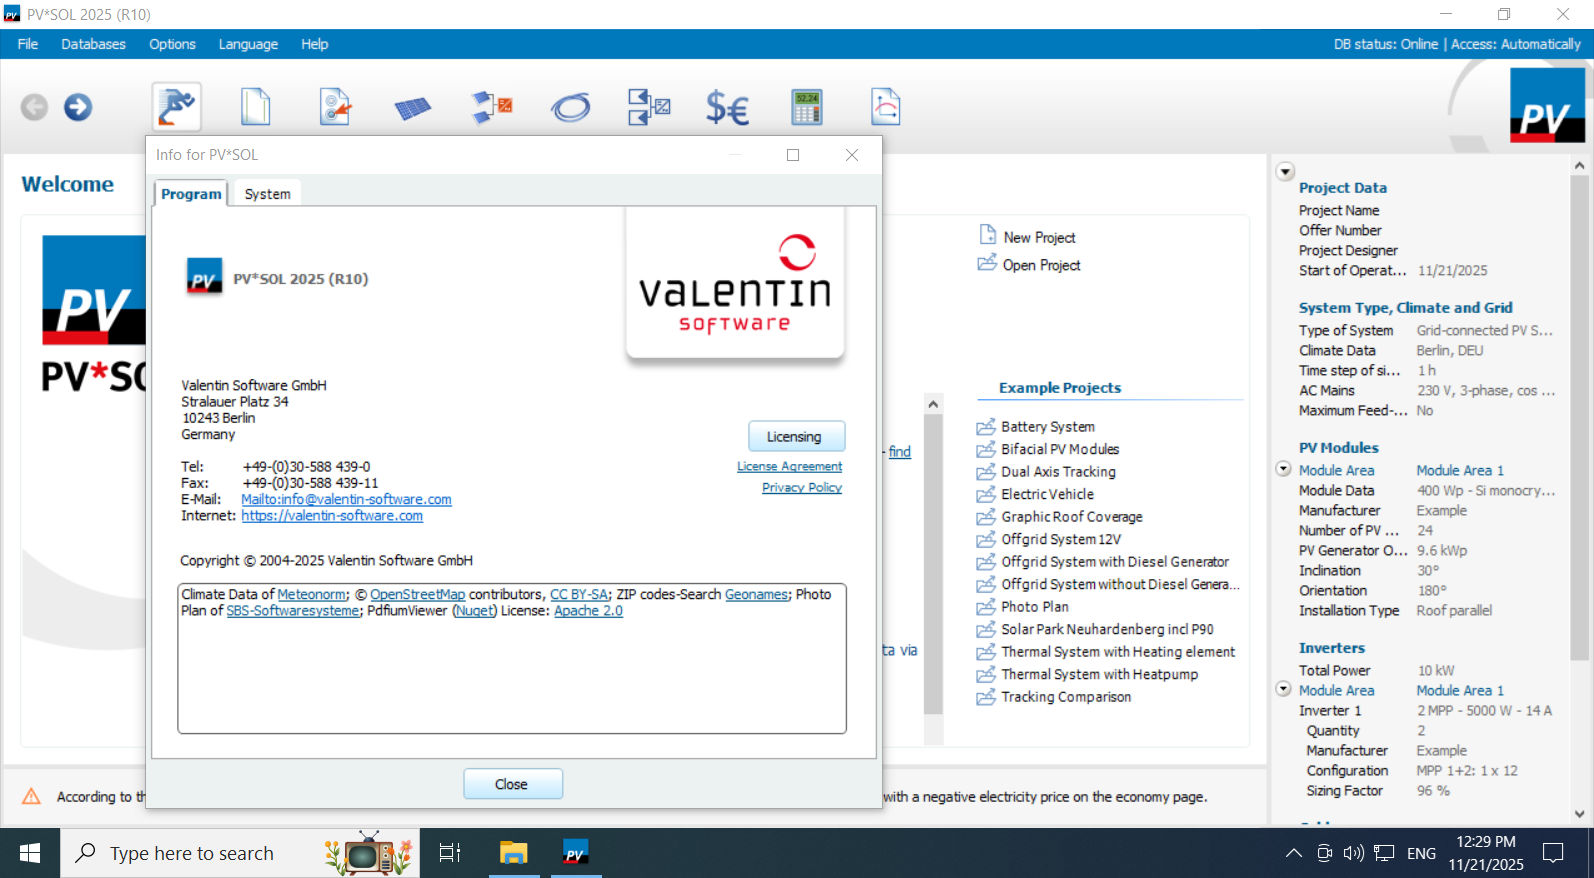This screenshot has height=878, width=1594.
Task: Open the Electric Vehicle example project
Action: click(x=1035, y=495)
